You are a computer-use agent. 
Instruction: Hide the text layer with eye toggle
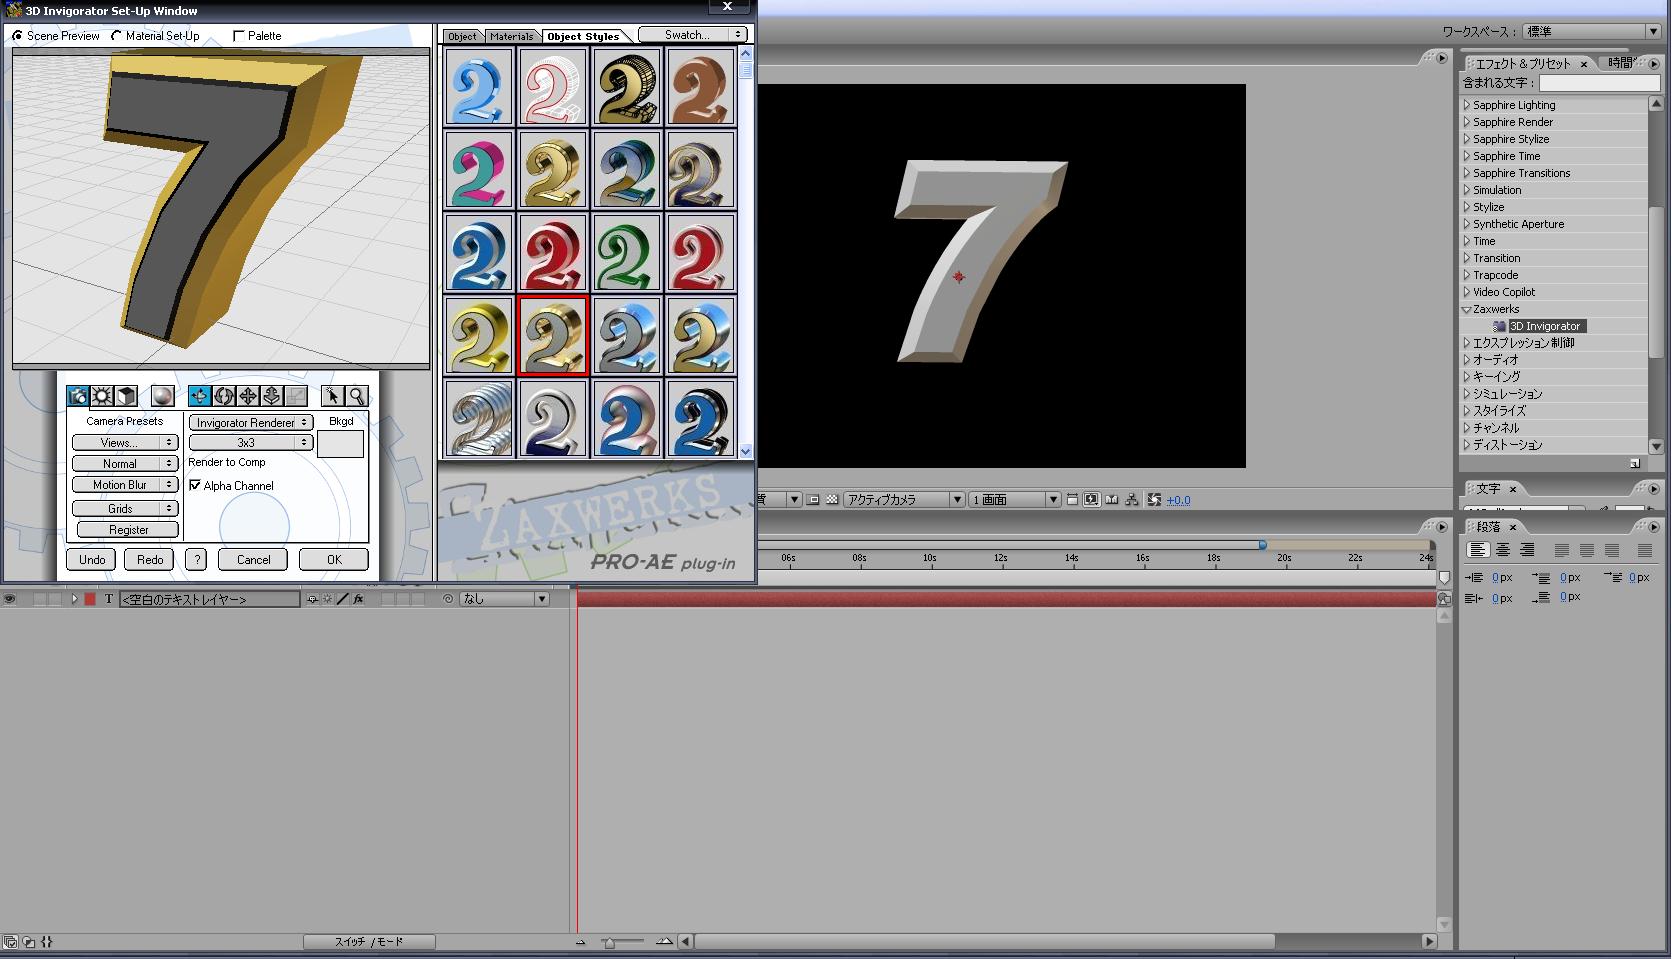(x=9, y=599)
